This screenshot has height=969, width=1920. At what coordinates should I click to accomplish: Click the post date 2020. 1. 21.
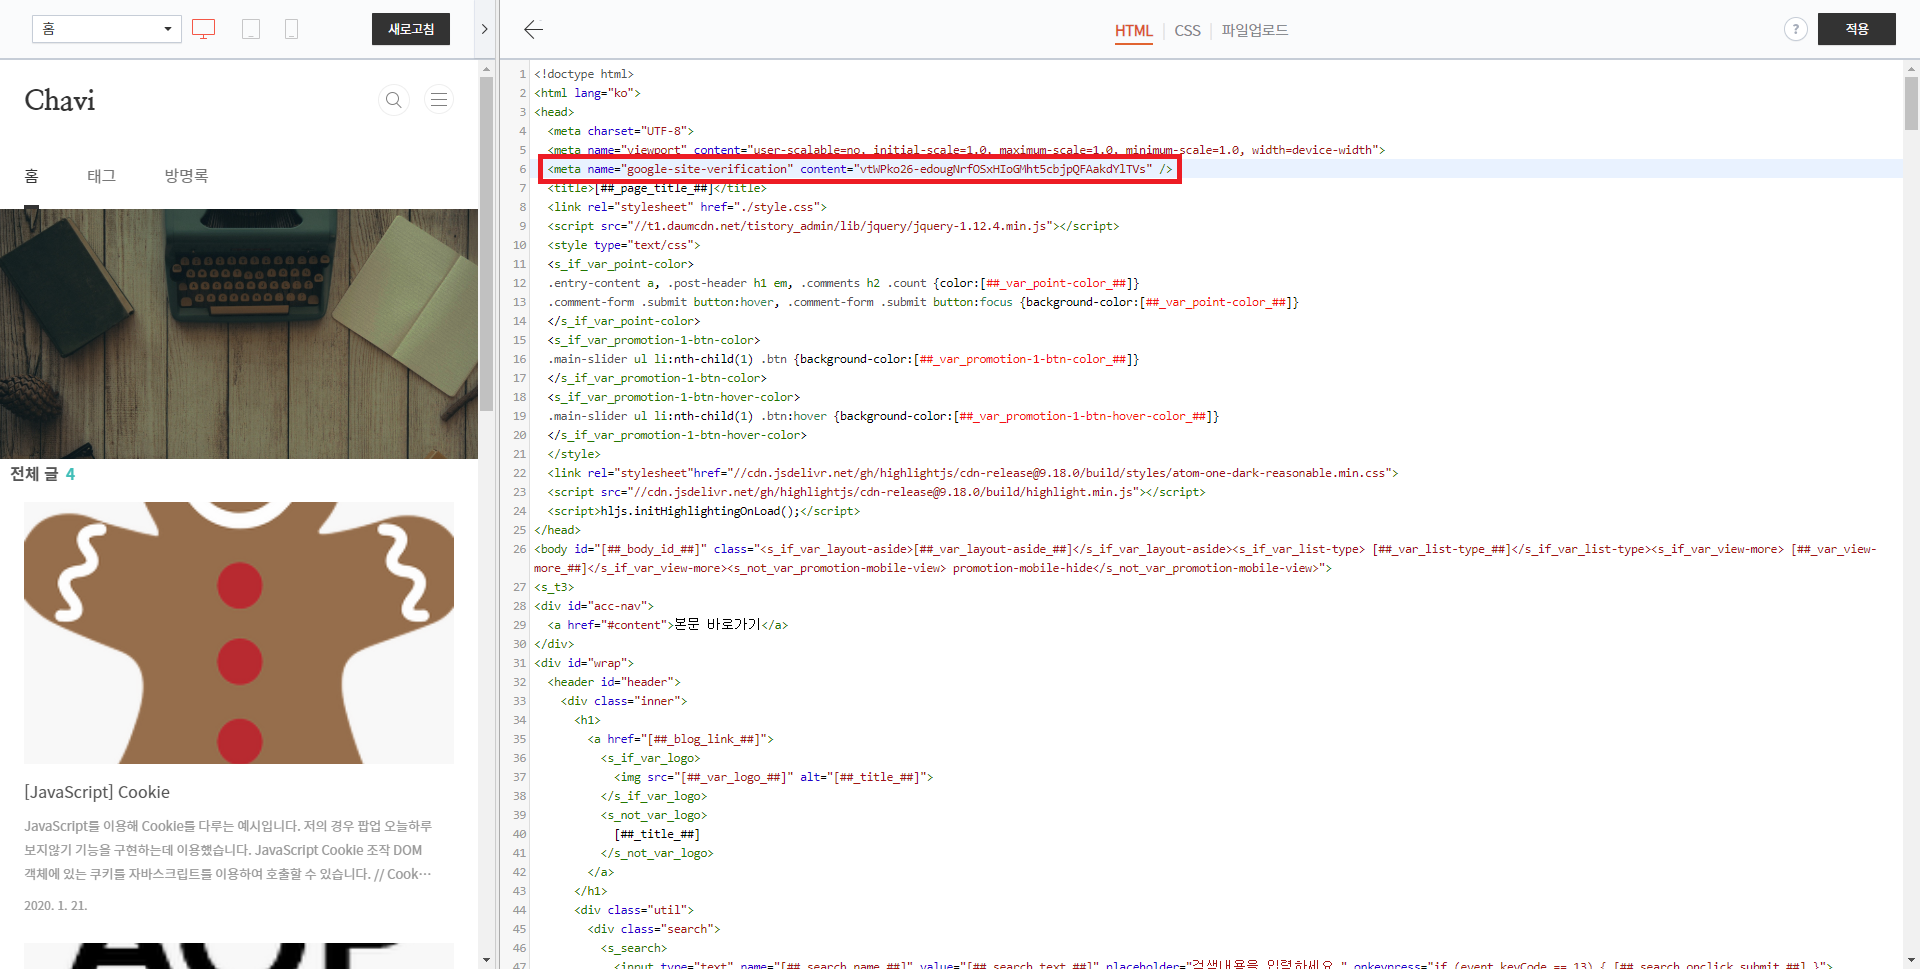point(56,906)
